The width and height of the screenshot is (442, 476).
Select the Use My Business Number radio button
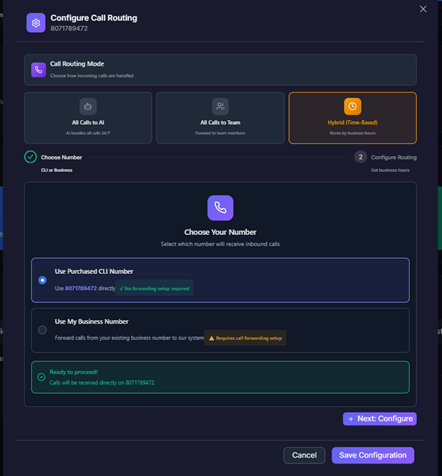[x=42, y=330]
